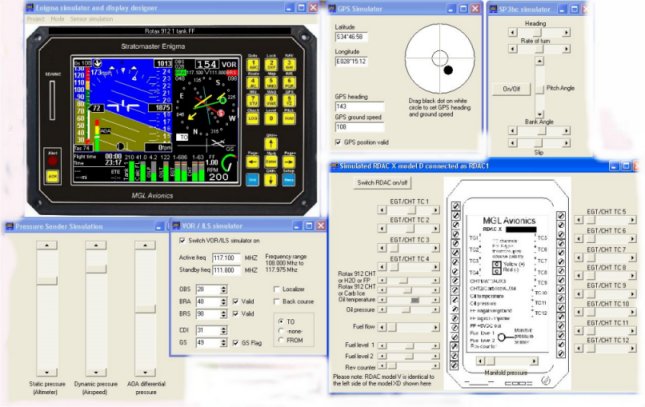
Task: Click up arrow of Pitch Angle slider
Action: coord(539,61)
